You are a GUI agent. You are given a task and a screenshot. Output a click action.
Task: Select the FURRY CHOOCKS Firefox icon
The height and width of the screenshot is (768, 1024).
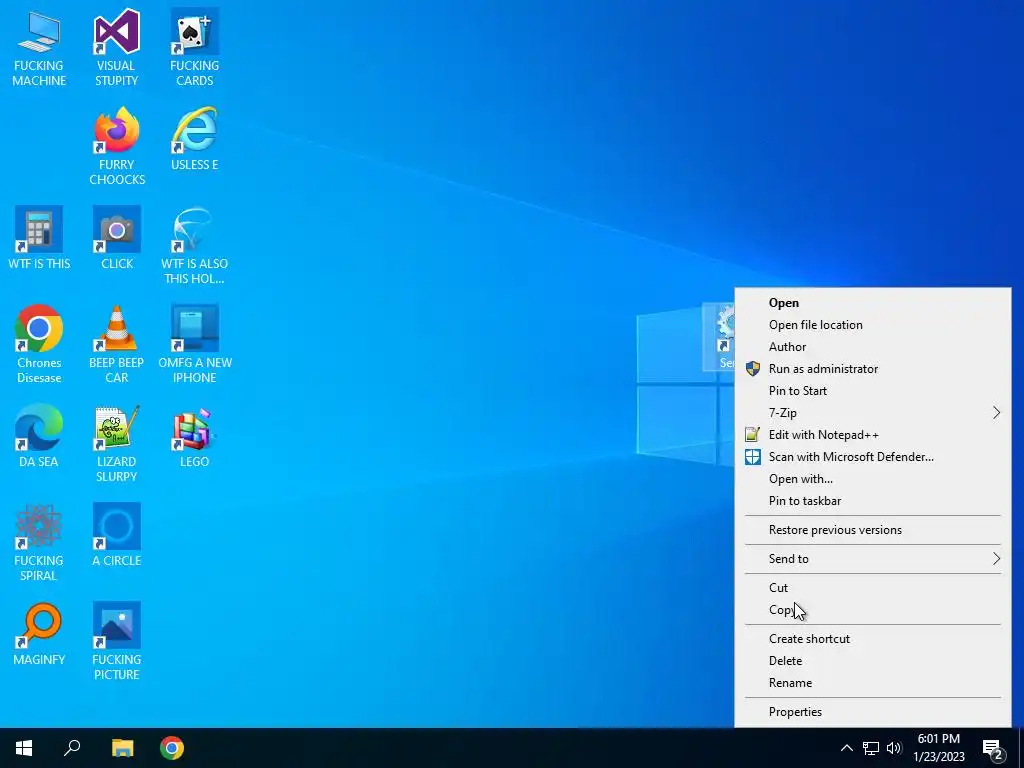click(x=117, y=146)
